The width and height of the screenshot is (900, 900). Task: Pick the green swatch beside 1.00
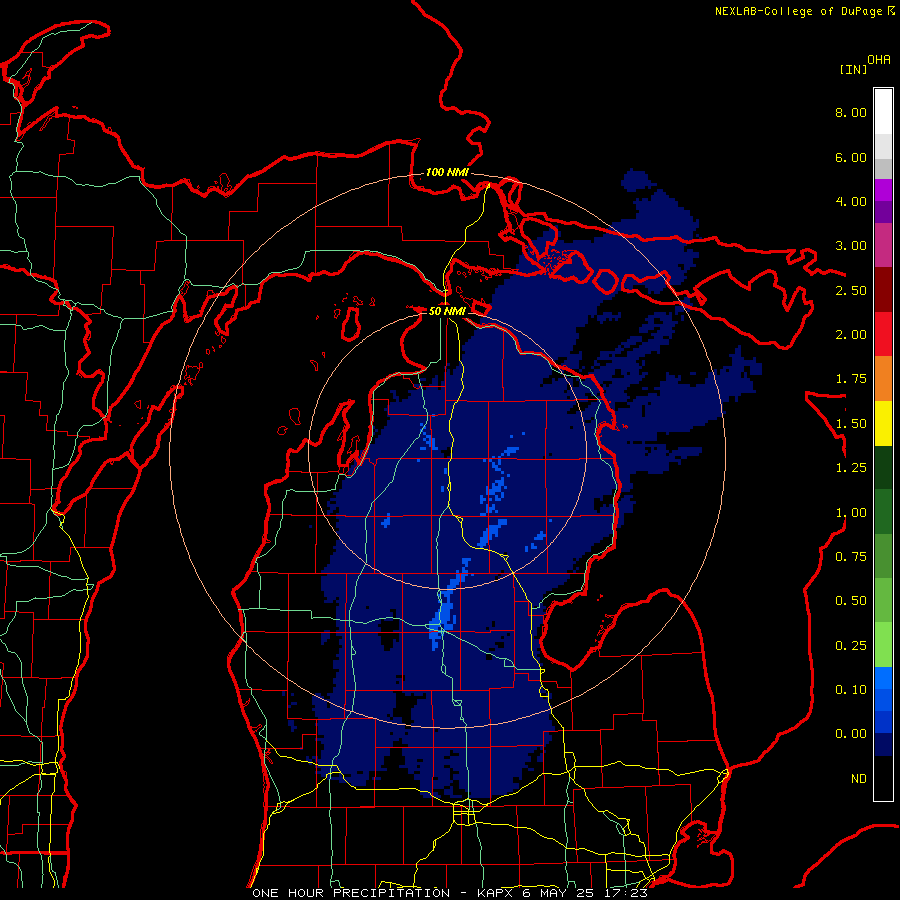(x=883, y=512)
